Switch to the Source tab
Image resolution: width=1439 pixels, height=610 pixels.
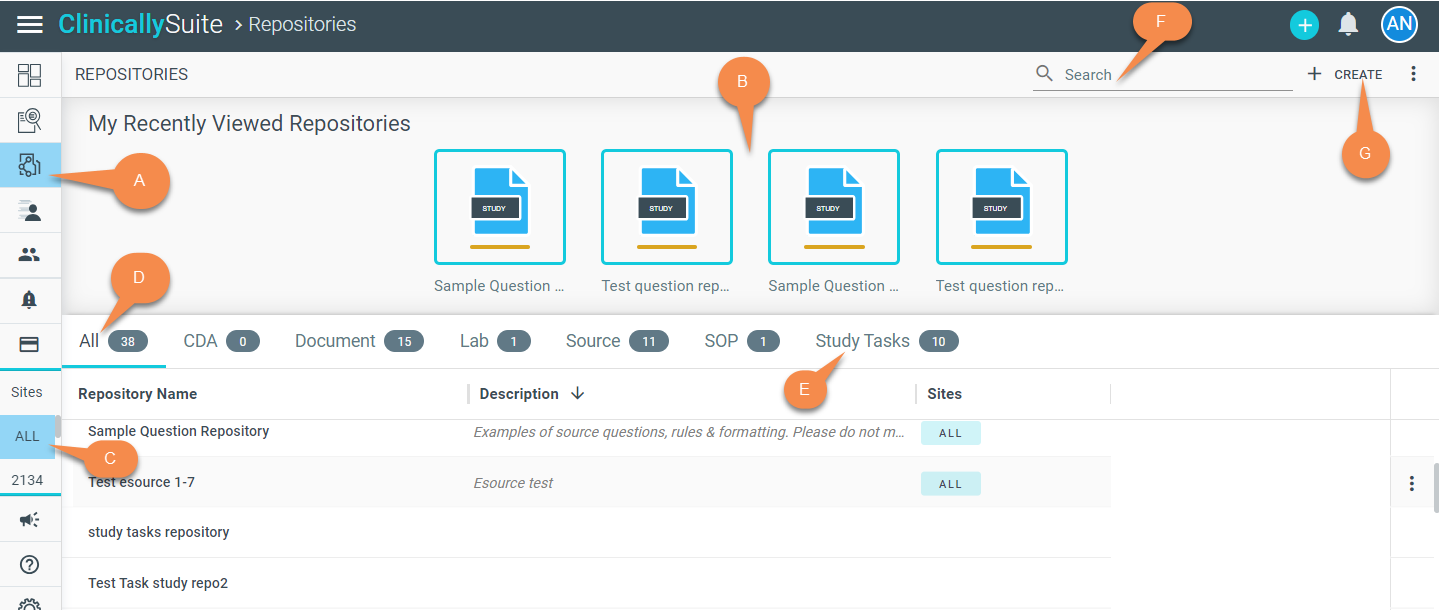[617, 341]
